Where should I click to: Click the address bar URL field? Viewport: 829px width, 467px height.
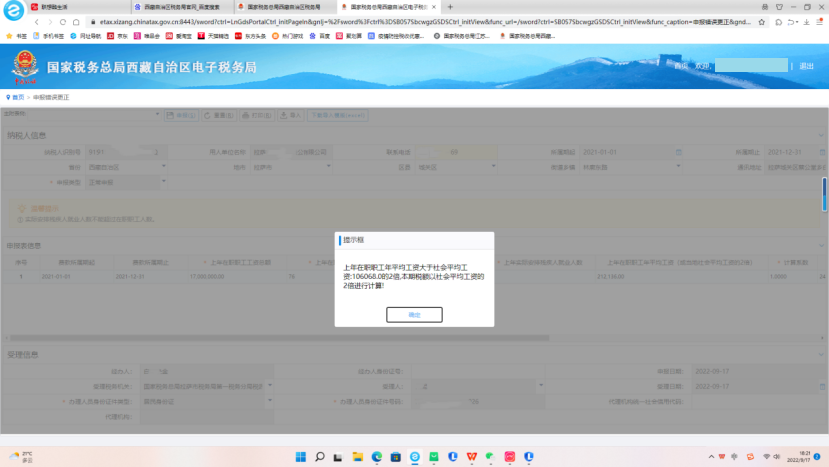point(400,21)
